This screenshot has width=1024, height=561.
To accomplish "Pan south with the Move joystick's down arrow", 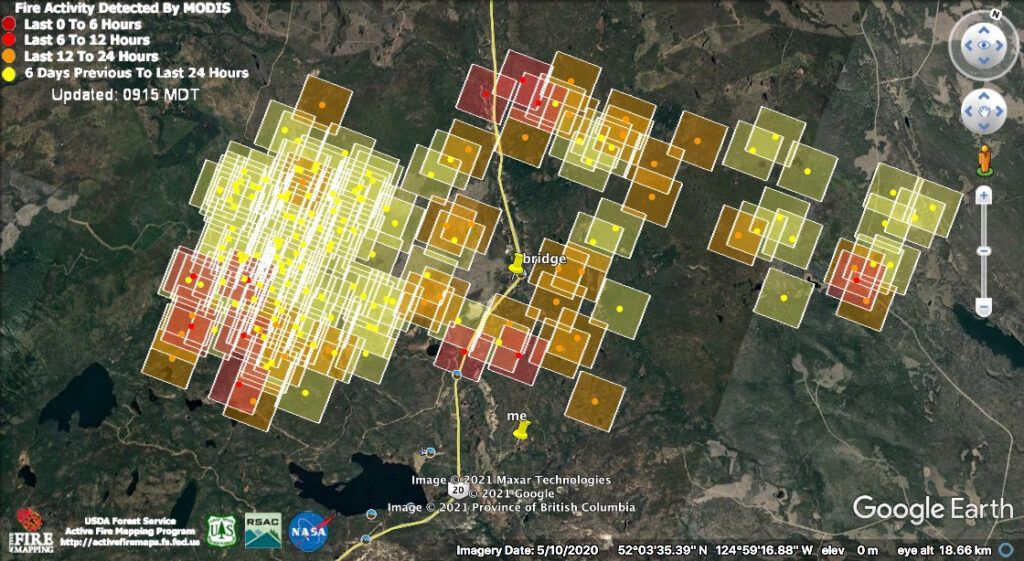I will click(x=984, y=126).
